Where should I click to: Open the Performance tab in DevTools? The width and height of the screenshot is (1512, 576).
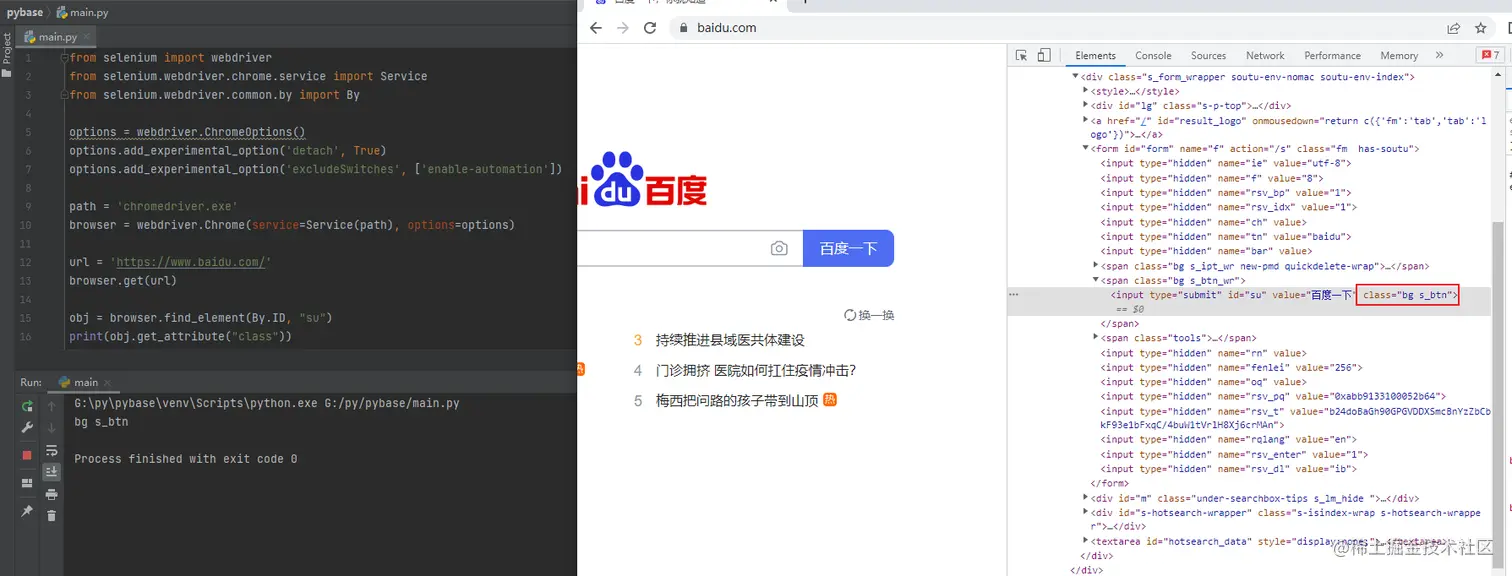[1332, 56]
